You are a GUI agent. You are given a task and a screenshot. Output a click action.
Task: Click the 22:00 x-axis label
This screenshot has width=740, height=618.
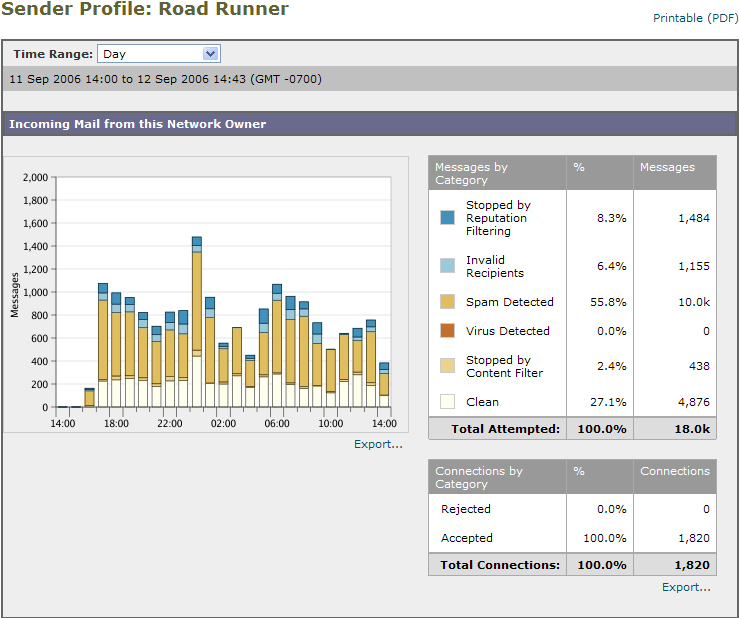[x=169, y=423]
